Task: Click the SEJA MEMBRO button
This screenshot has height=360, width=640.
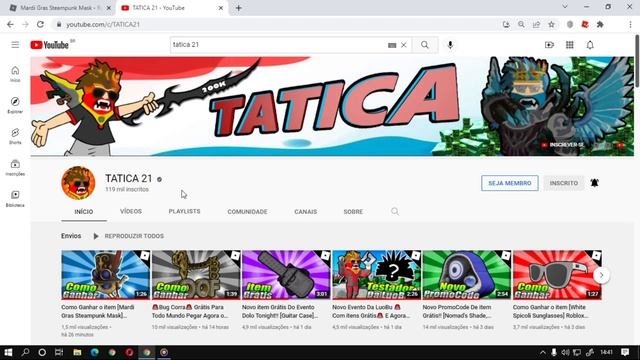Action: click(x=510, y=183)
